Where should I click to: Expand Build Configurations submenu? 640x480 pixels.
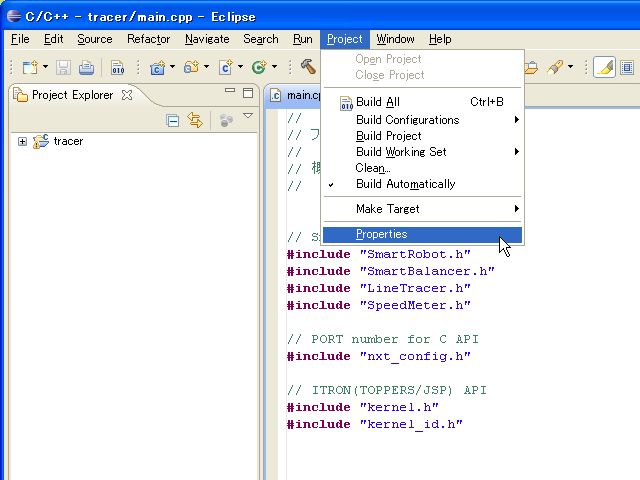(422, 120)
